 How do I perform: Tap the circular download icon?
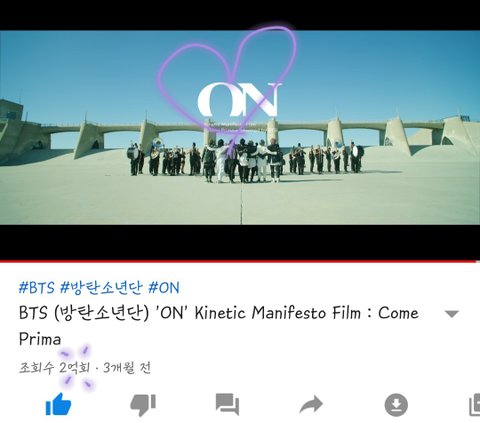pos(396,405)
